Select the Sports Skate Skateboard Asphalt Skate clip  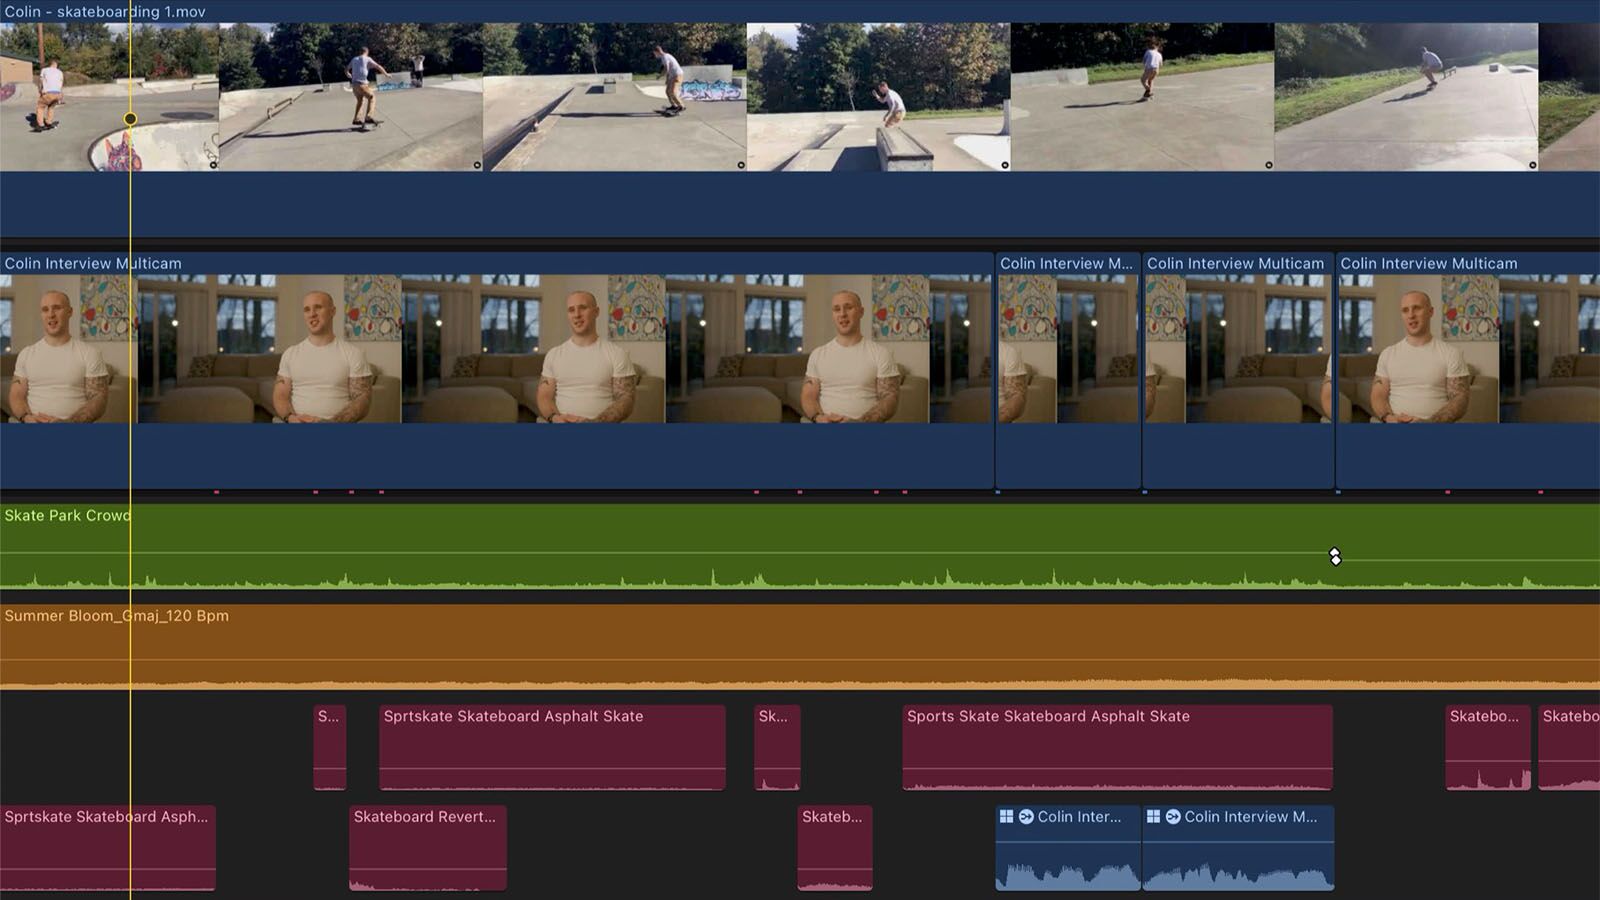coord(1115,745)
